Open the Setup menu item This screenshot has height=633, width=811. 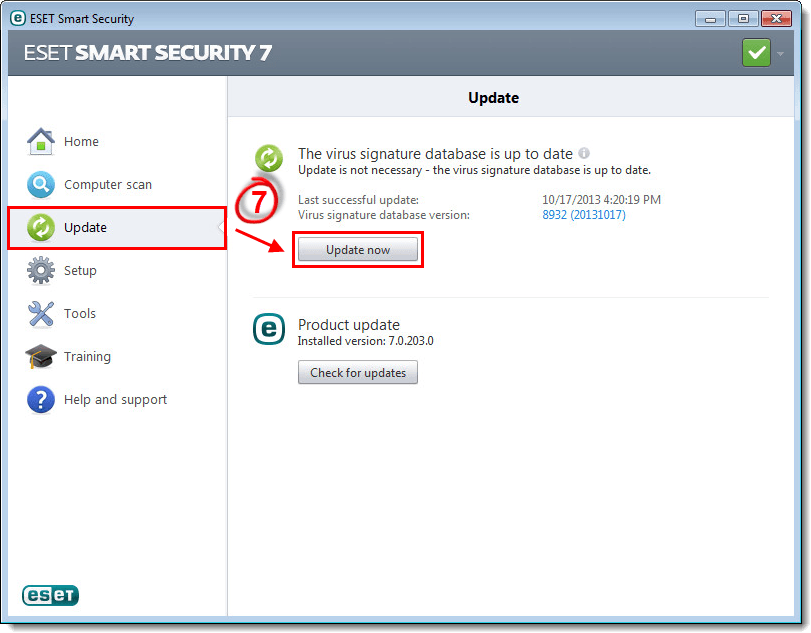tap(80, 271)
